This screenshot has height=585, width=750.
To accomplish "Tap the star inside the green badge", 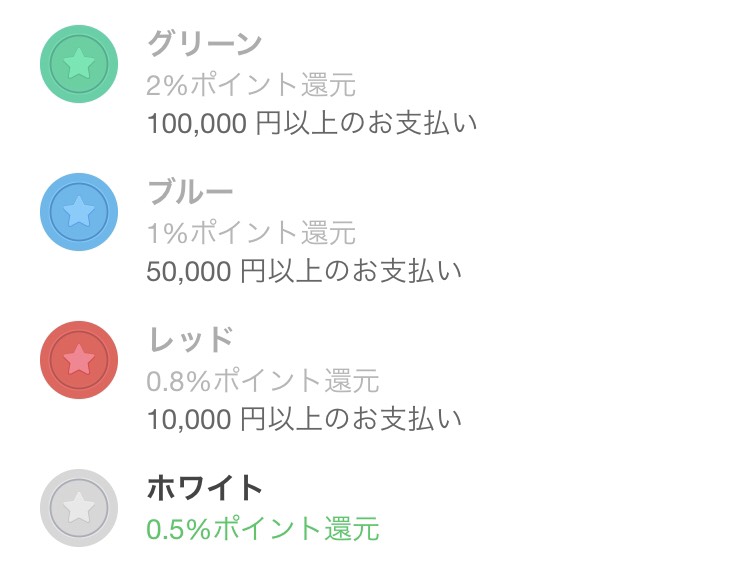I will (x=79, y=64).
